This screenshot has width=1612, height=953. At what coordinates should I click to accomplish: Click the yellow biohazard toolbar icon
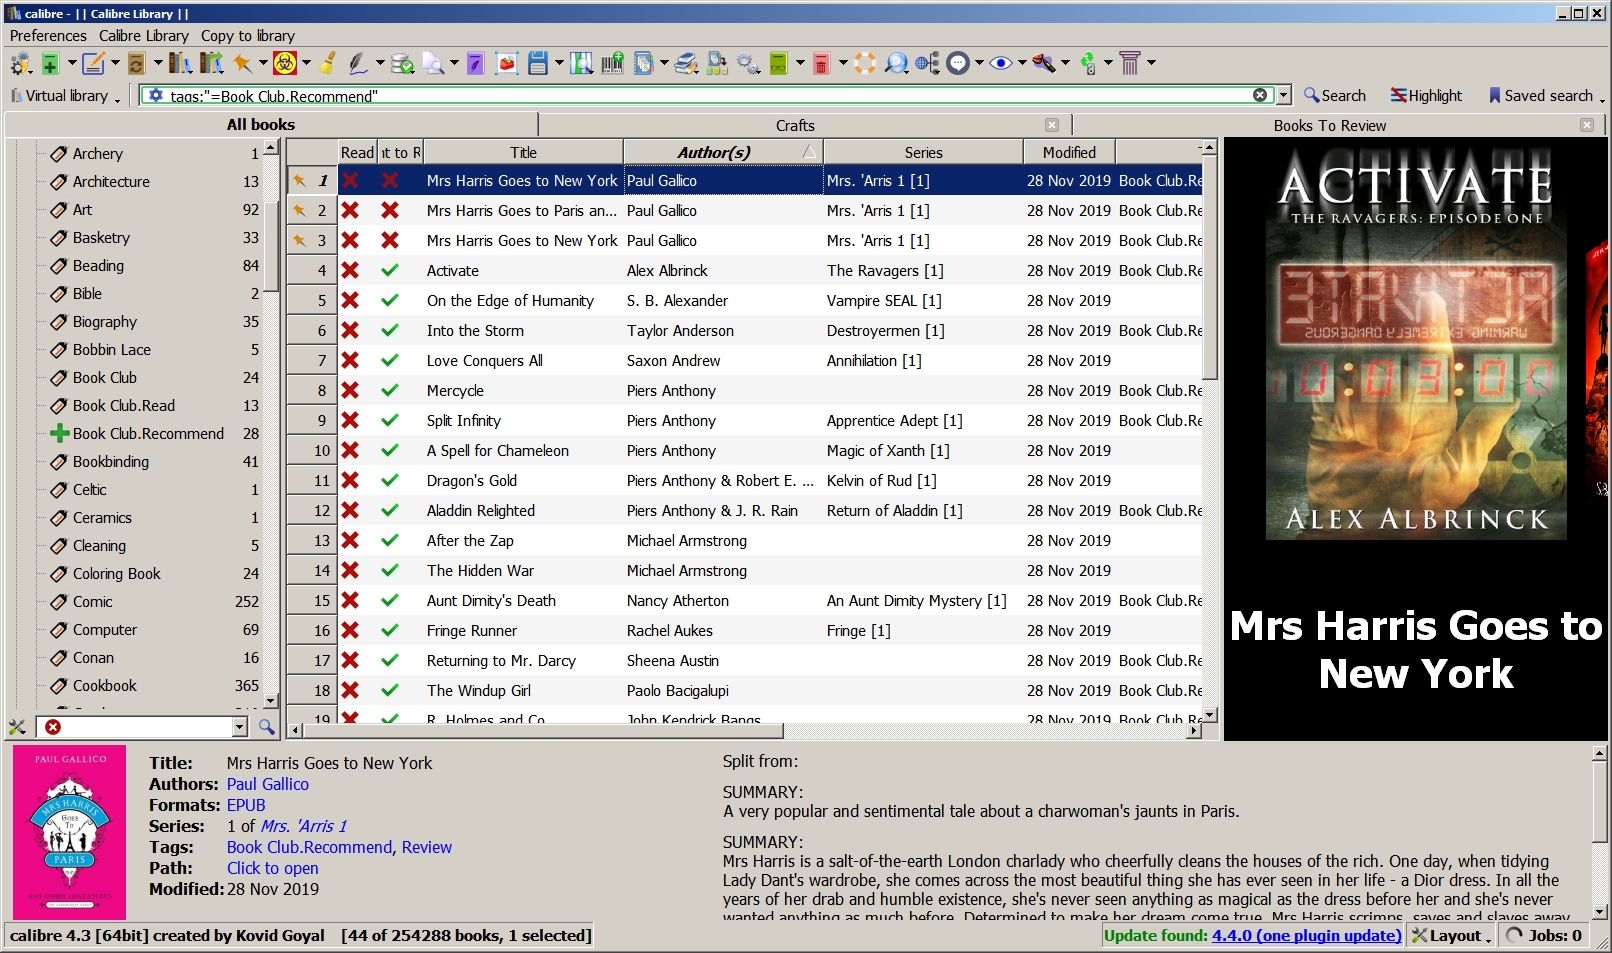285,64
